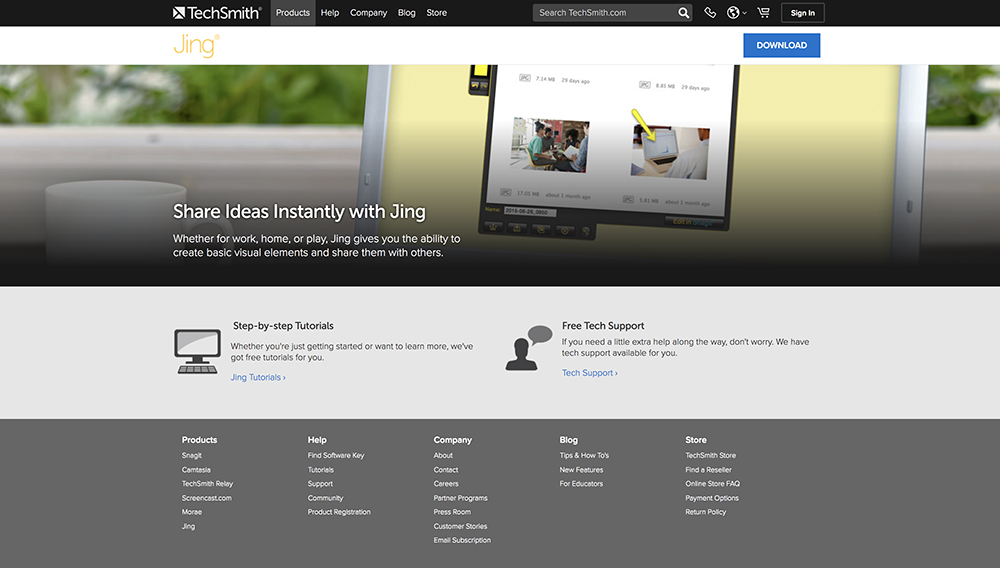This screenshot has height=568, width=1000.
Task: Click the Free Tech Support heading
Action: pyautogui.click(x=603, y=326)
